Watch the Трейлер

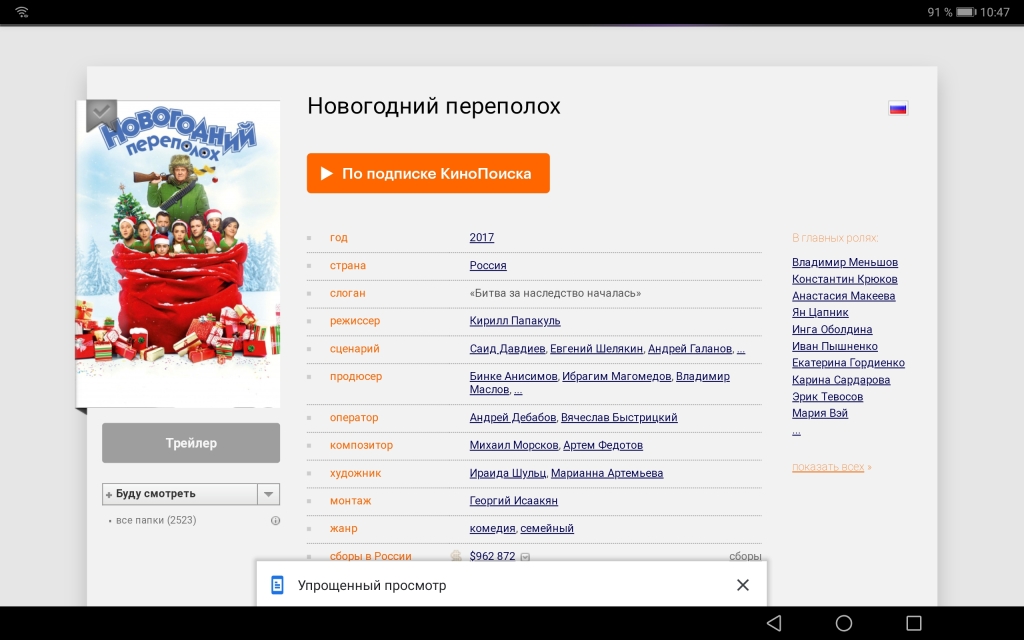pos(191,443)
